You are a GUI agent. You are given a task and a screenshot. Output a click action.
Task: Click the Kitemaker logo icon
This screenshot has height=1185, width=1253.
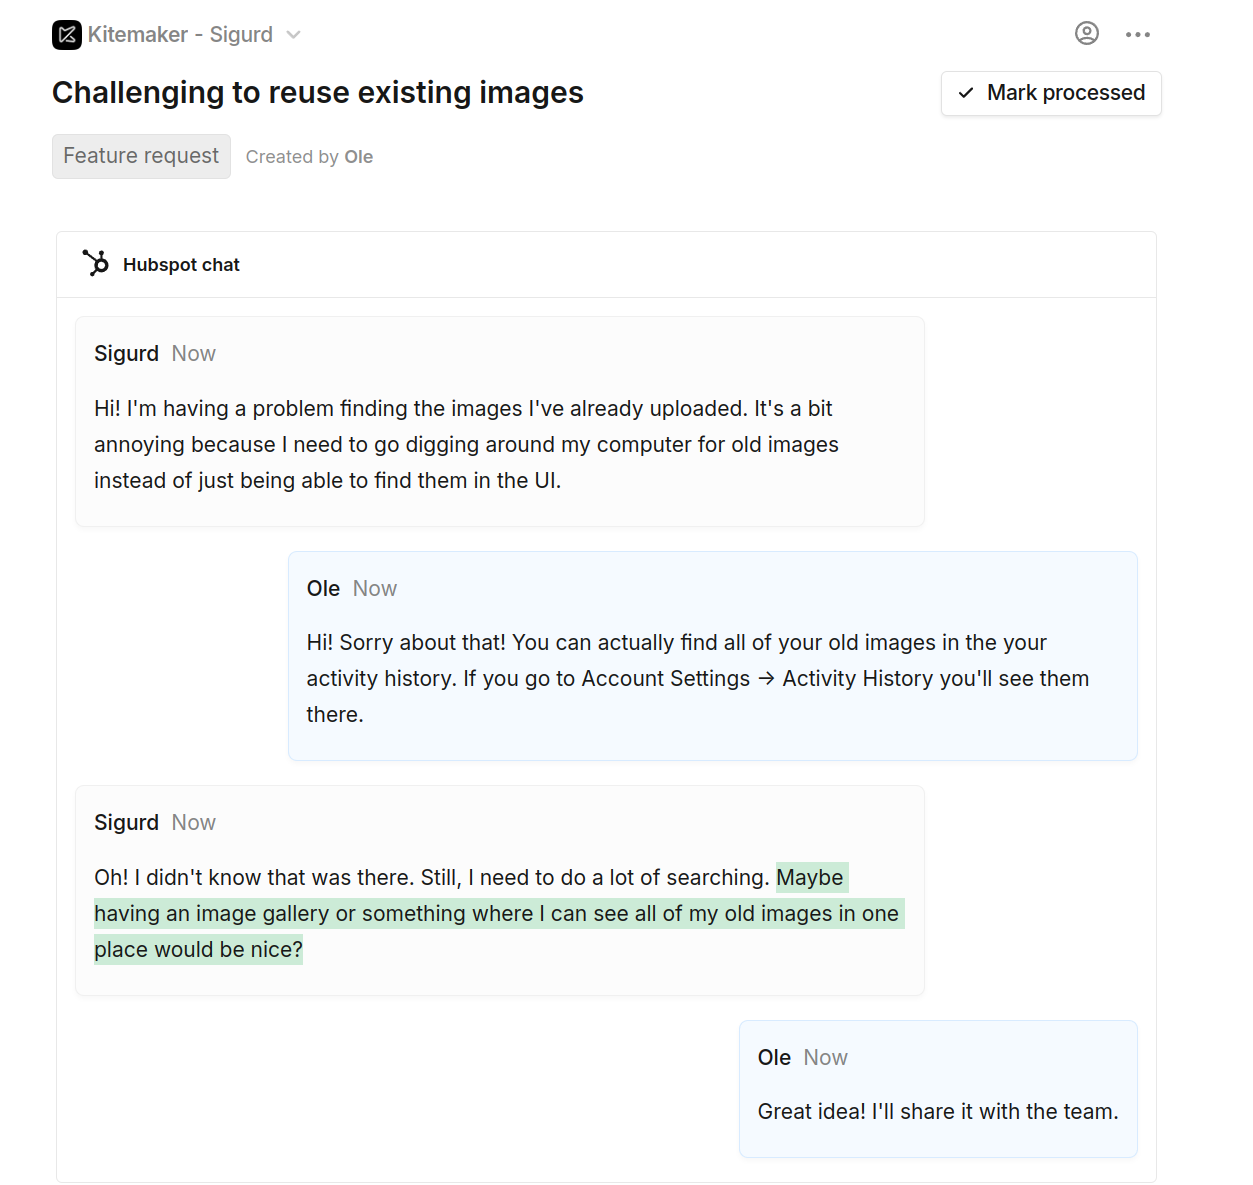pyautogui.click(x=64, y=34)
